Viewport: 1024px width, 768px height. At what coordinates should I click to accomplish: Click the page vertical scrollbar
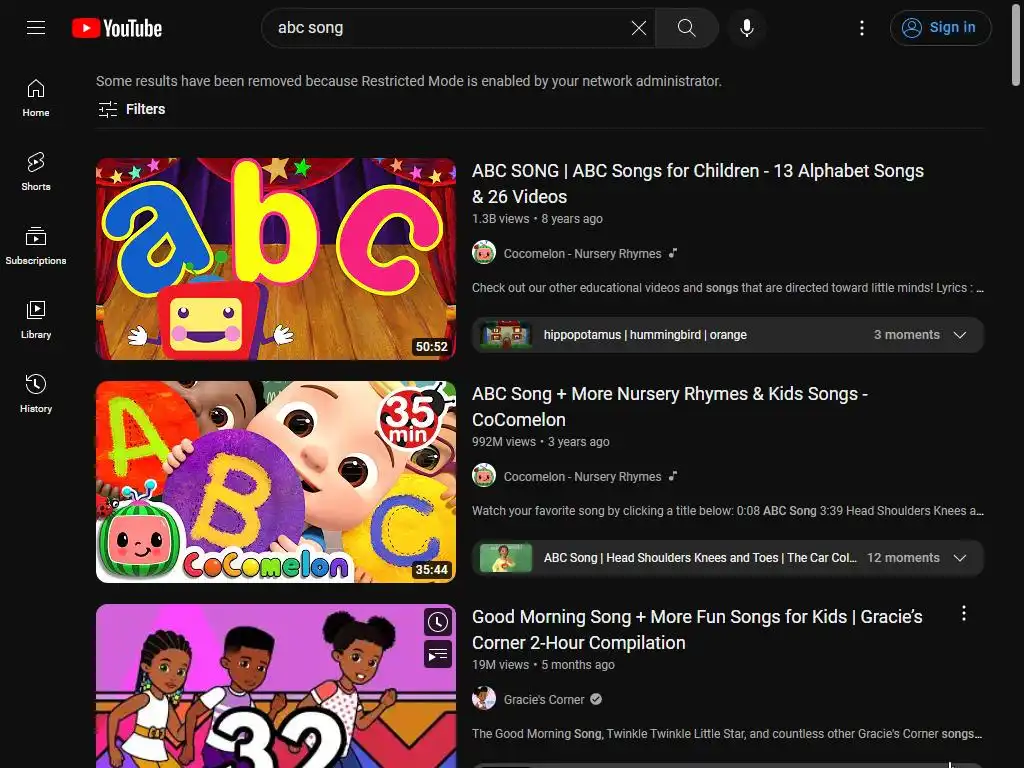click(x=1016, y=46)
